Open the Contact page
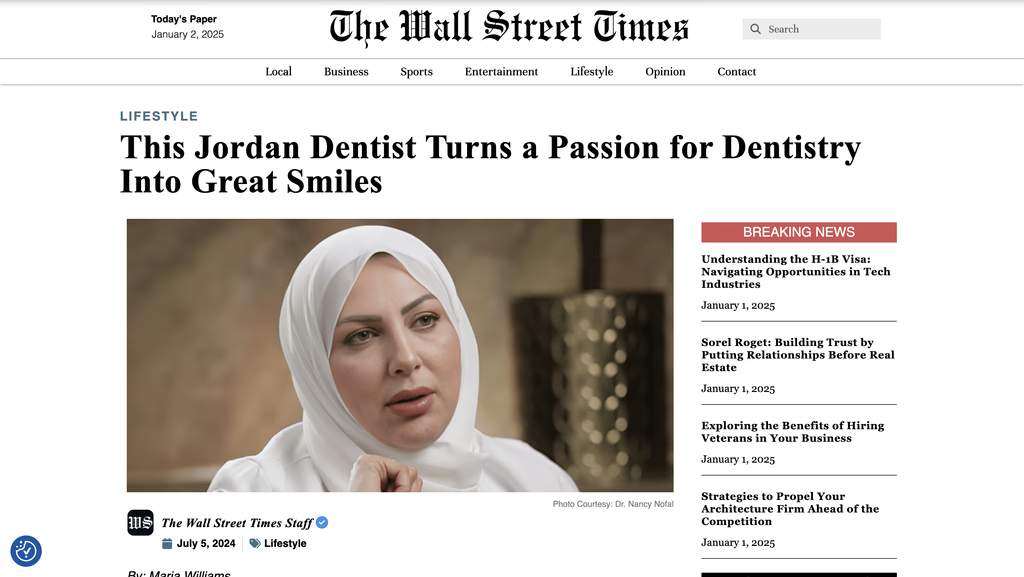This screenshot has width=1024, height=577. click(x=737, y=72)
